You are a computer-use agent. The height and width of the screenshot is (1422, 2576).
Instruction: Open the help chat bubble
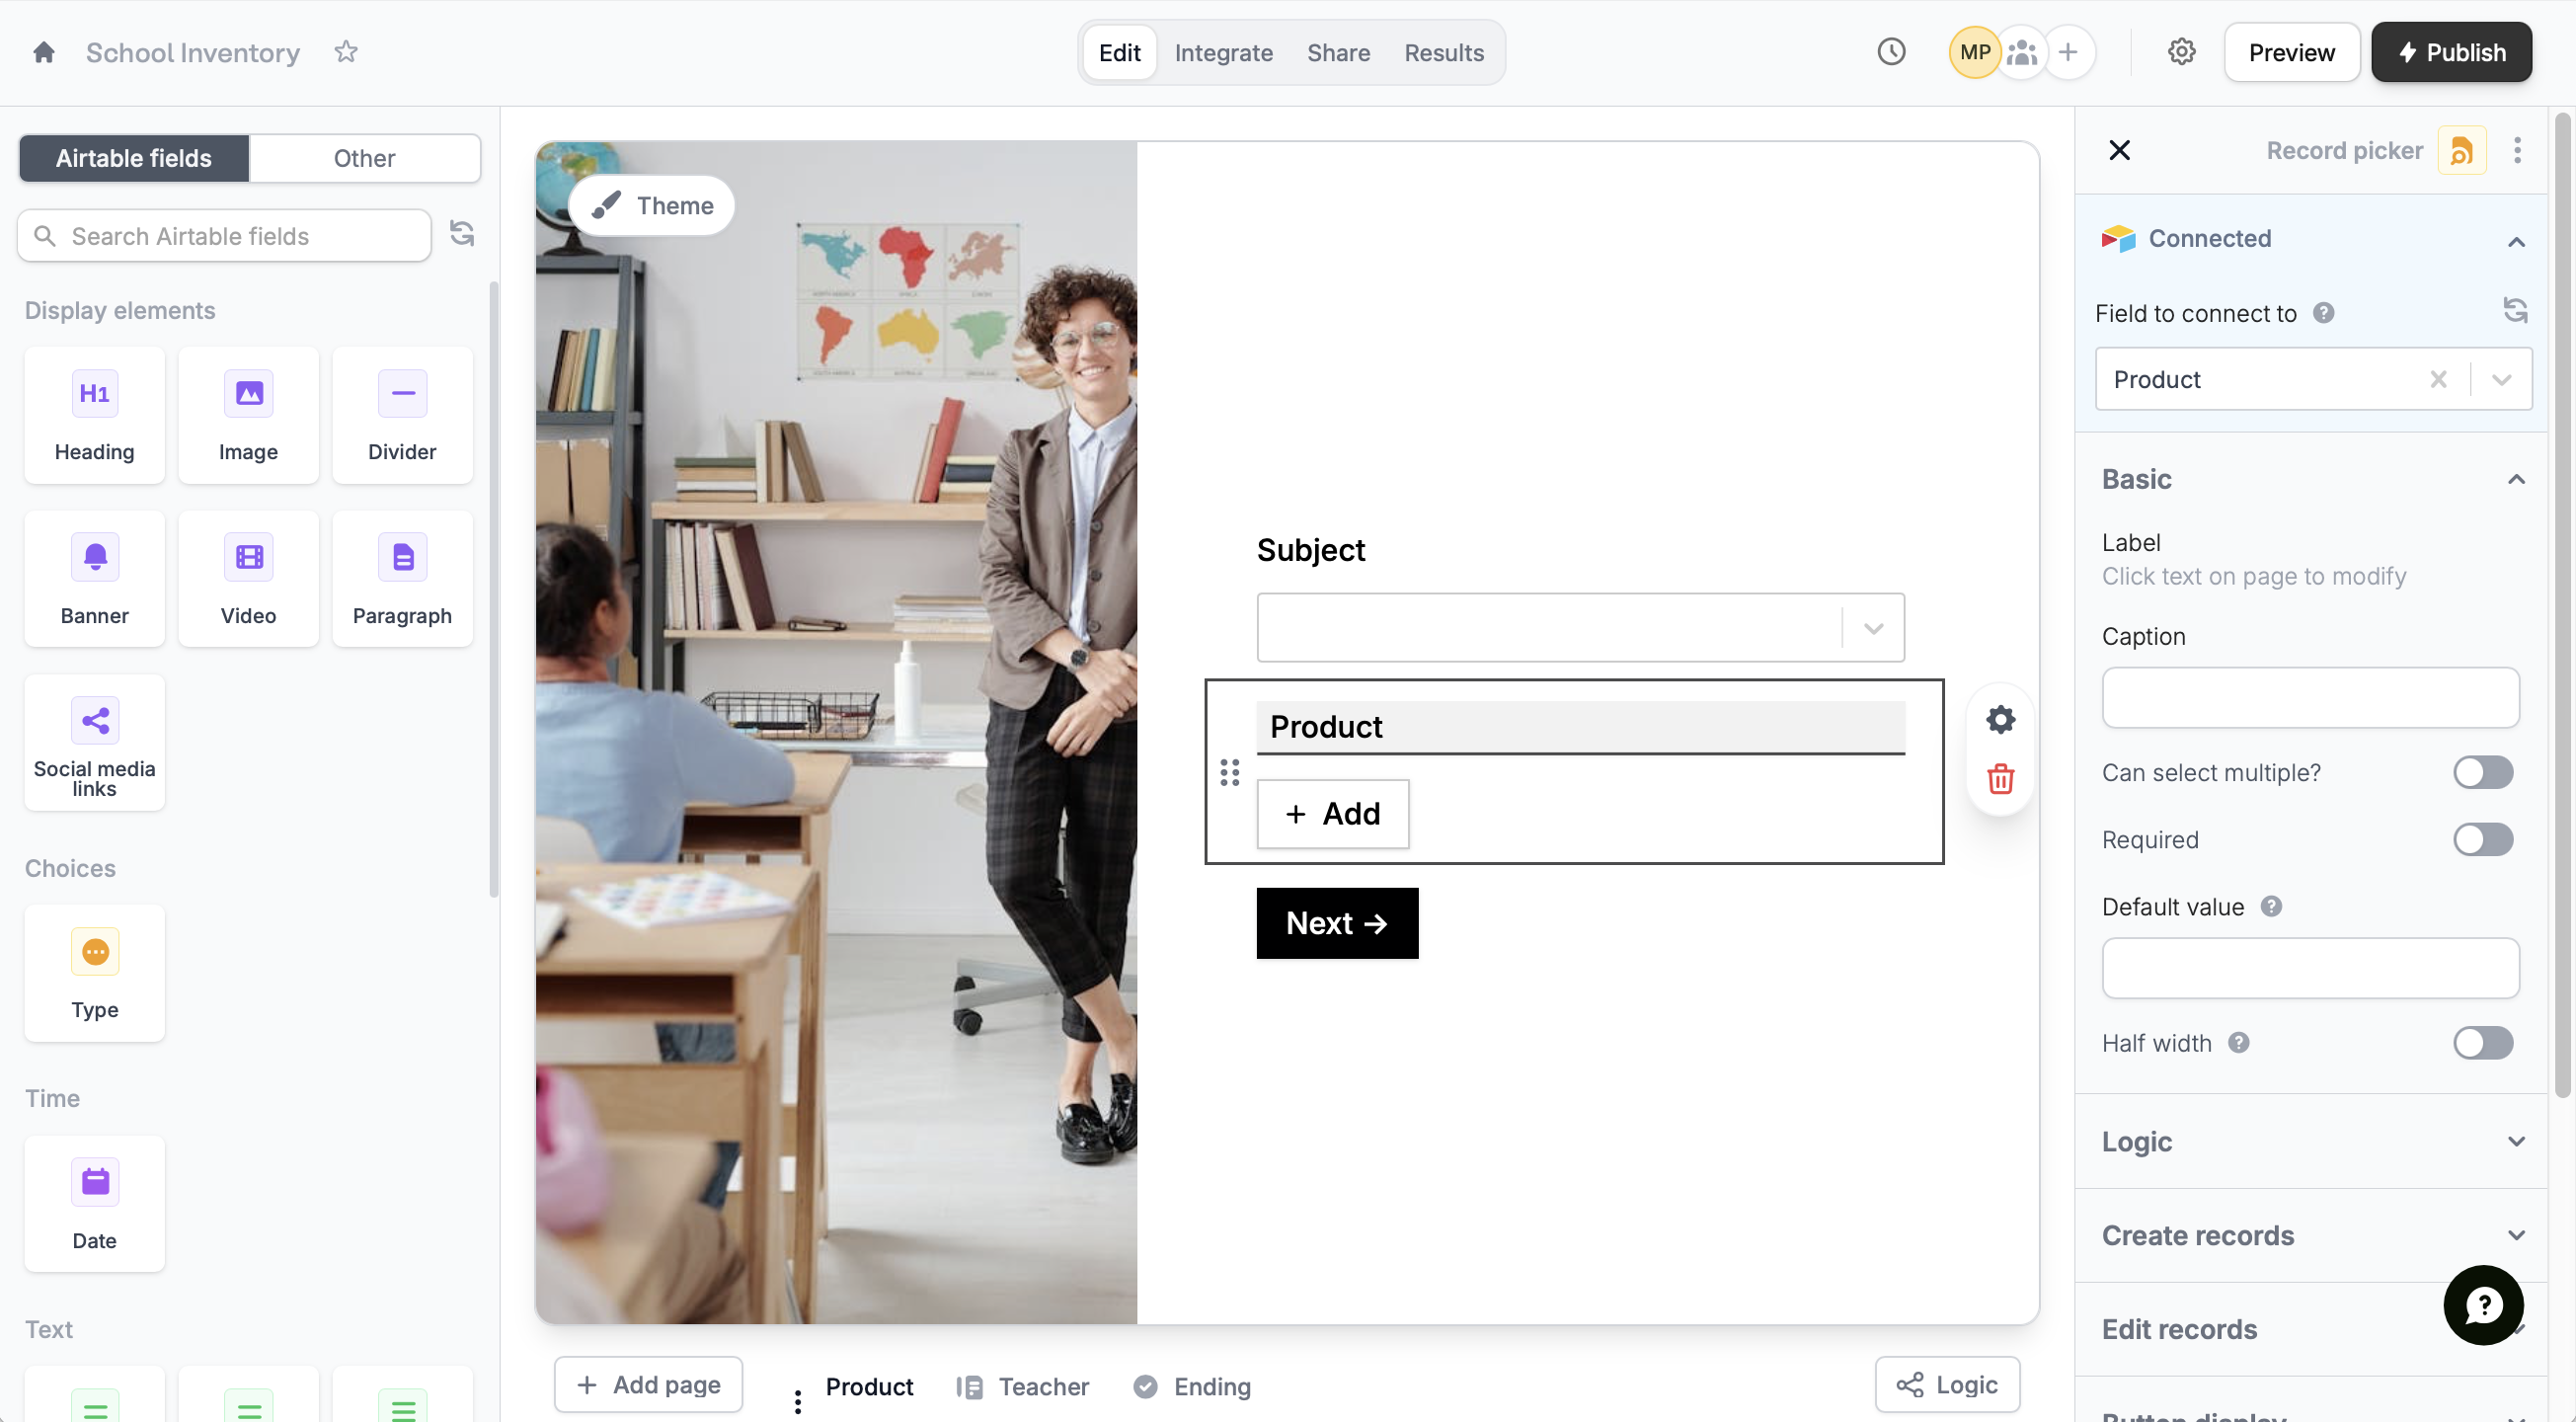click(2482, 1304)
